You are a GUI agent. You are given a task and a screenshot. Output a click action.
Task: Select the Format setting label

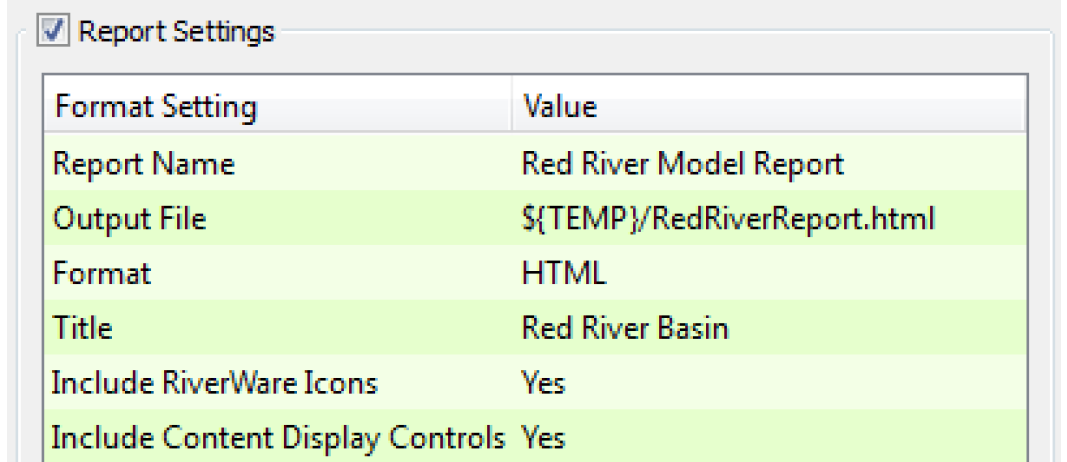[x=101, y=272]
